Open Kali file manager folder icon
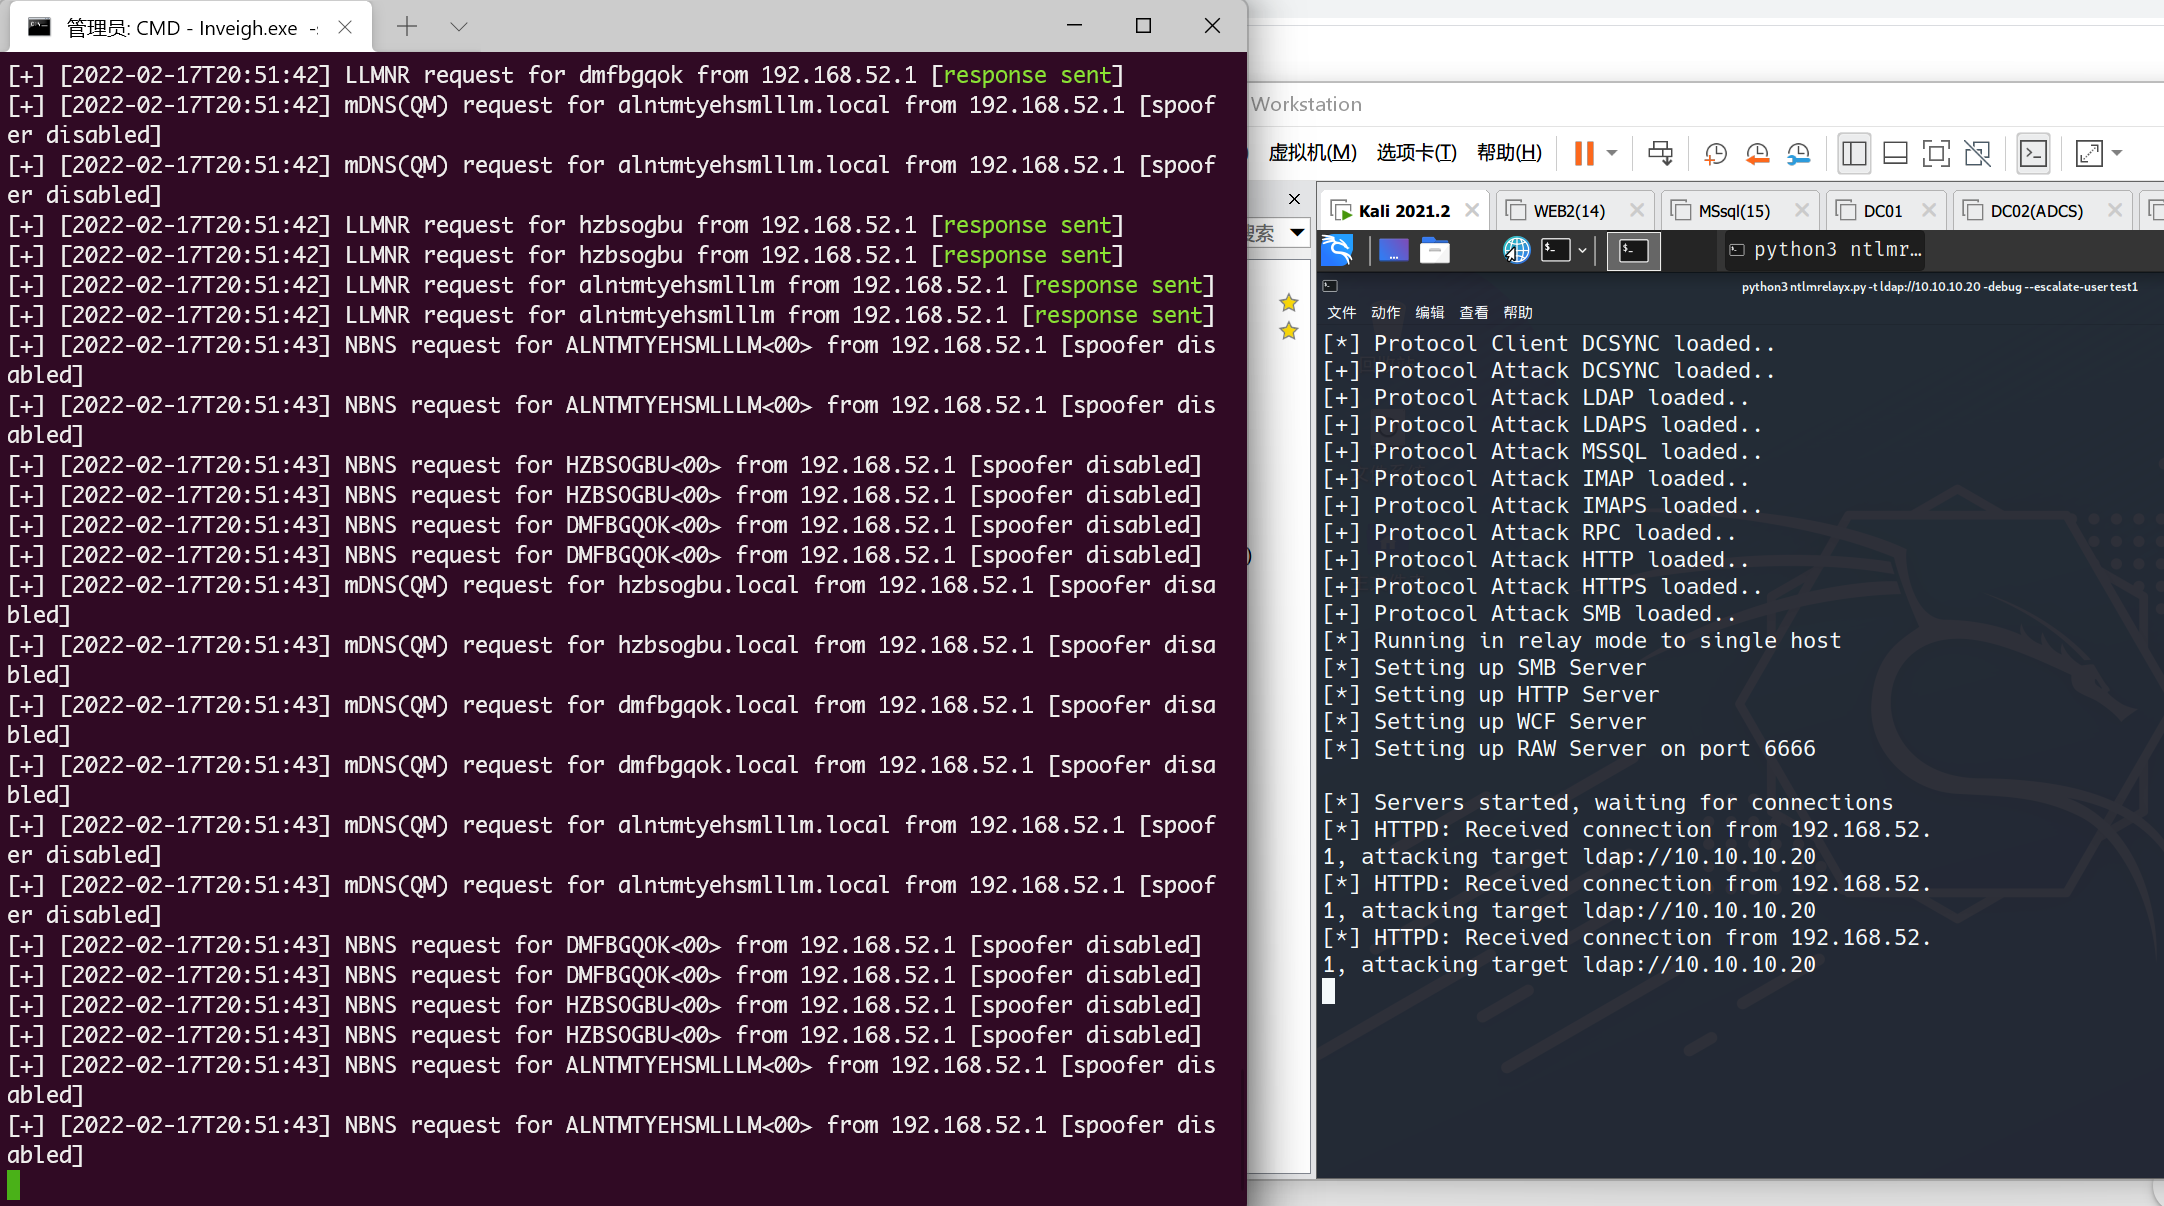The image size is (2164, 1206). tap(1435, 250)
